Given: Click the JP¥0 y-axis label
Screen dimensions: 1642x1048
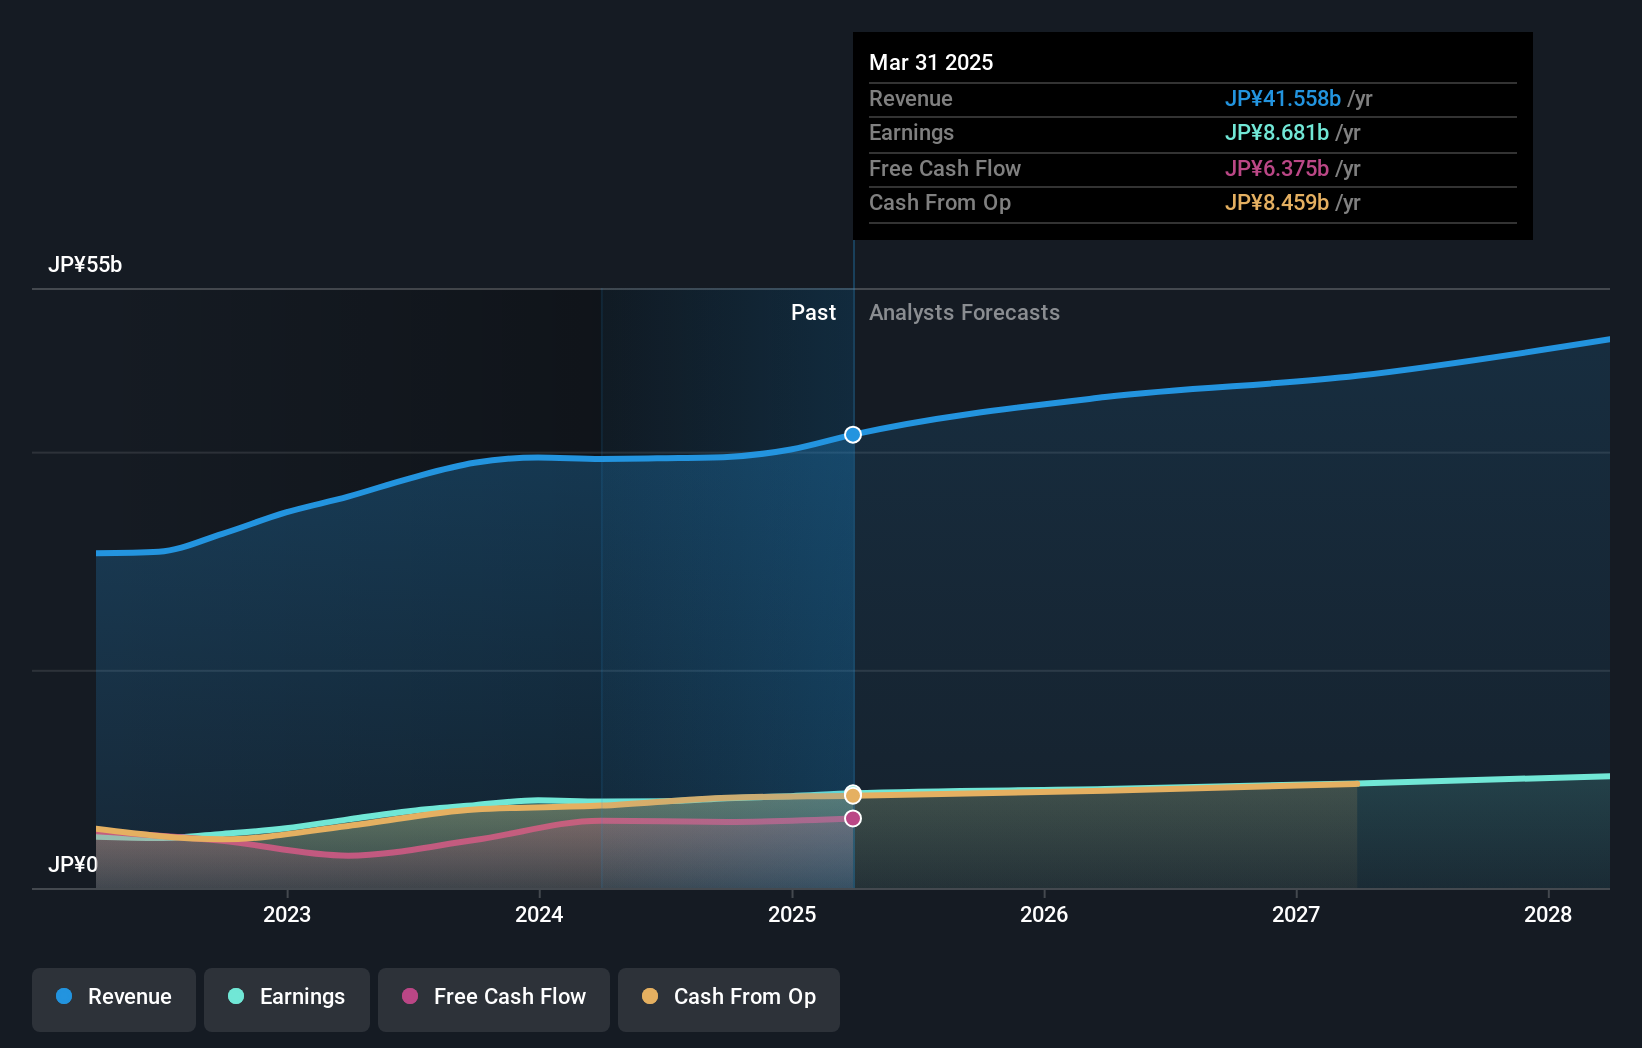Looking at the screenshot, I should [x=73, y=864].
